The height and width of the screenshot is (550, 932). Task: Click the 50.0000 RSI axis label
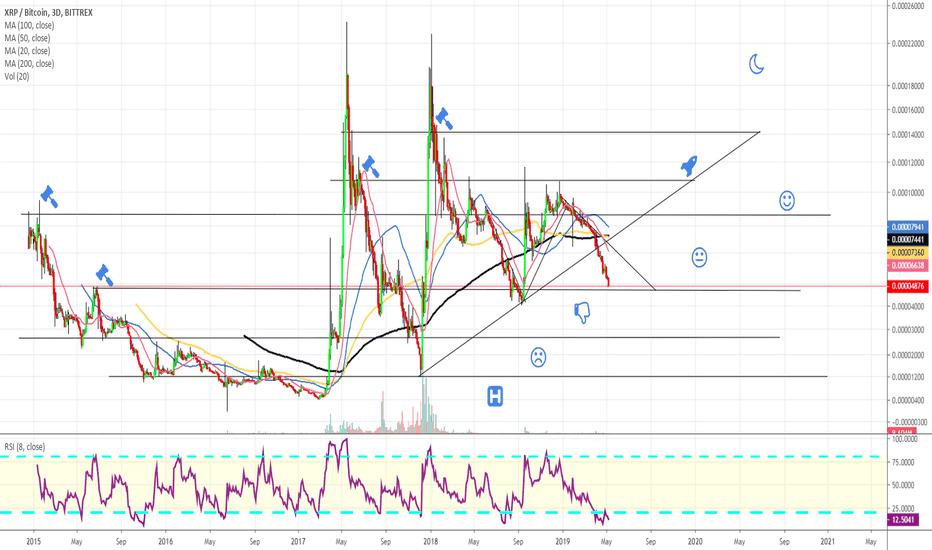[904, 485]
